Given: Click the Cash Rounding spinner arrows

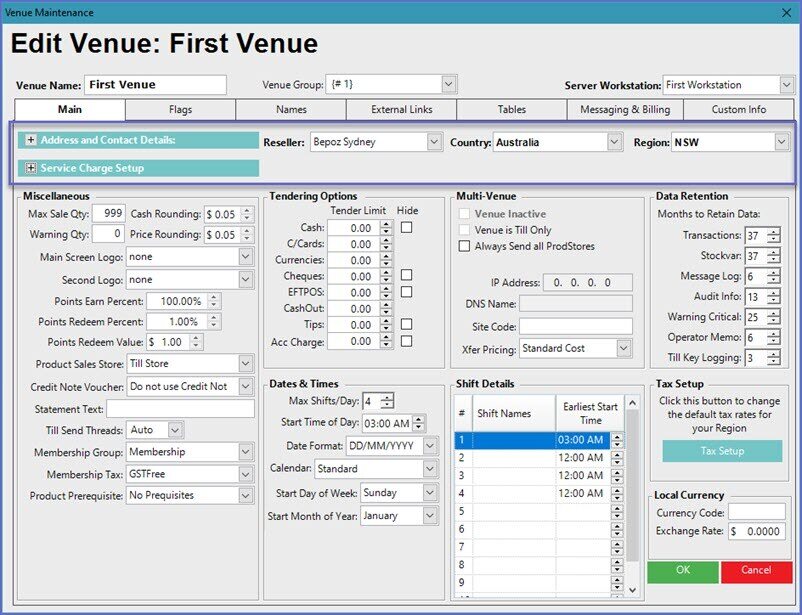Looking at the screenshot, I should click(x=247, y=214).
